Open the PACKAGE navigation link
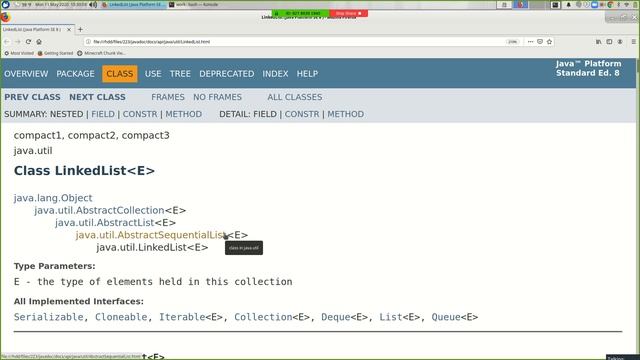The width and height of the screenshot is (640, 360). [x=76, y=74]
